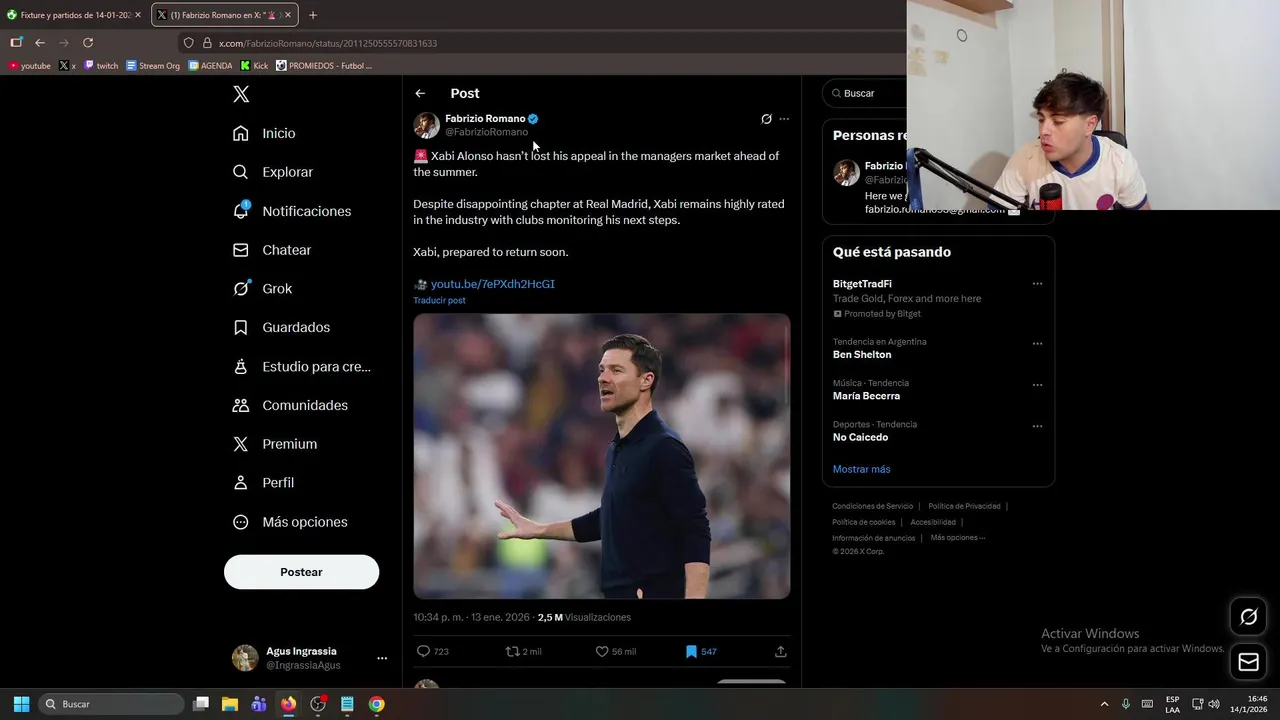Screen dimensions: 1280x720
Task: Reload the page in the browser
Action: coord(88,43)
